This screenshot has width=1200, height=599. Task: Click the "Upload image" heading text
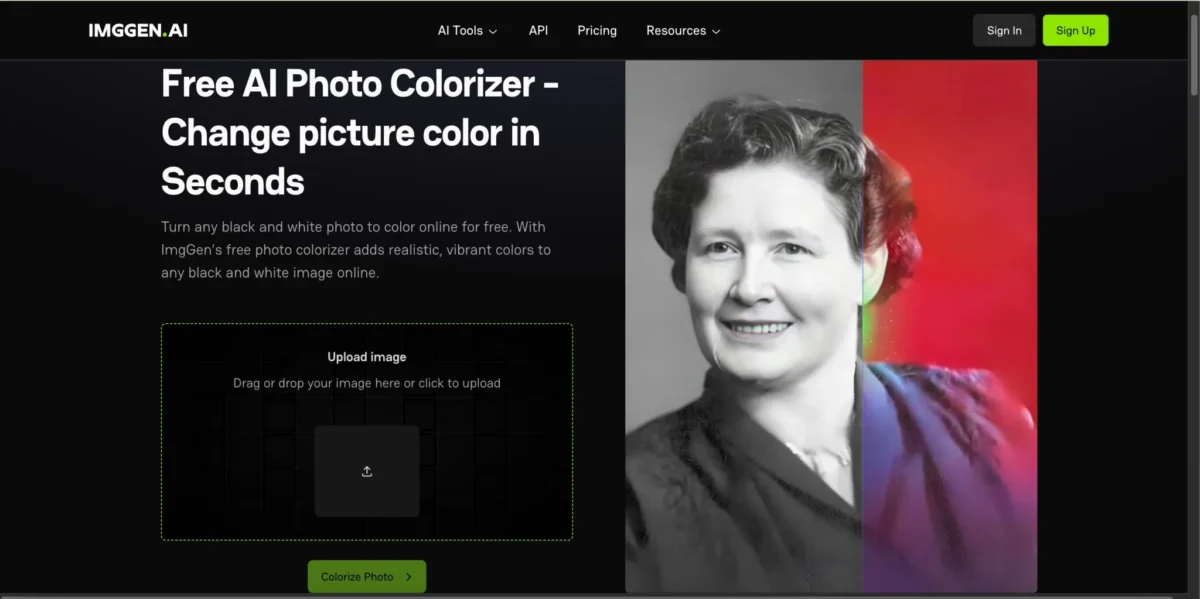tap(367, 357)
